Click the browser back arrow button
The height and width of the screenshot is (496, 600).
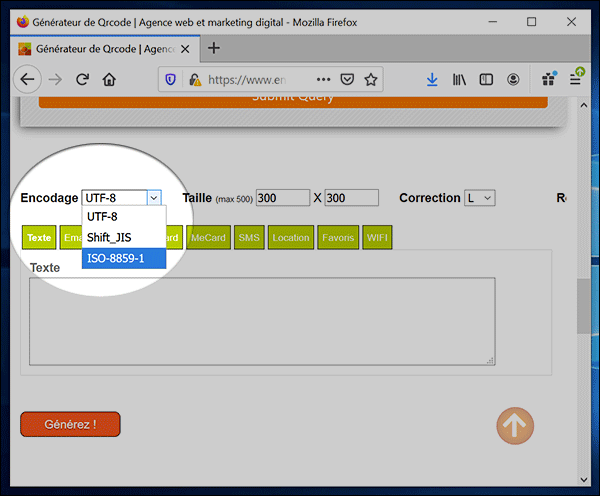(26, 79)
